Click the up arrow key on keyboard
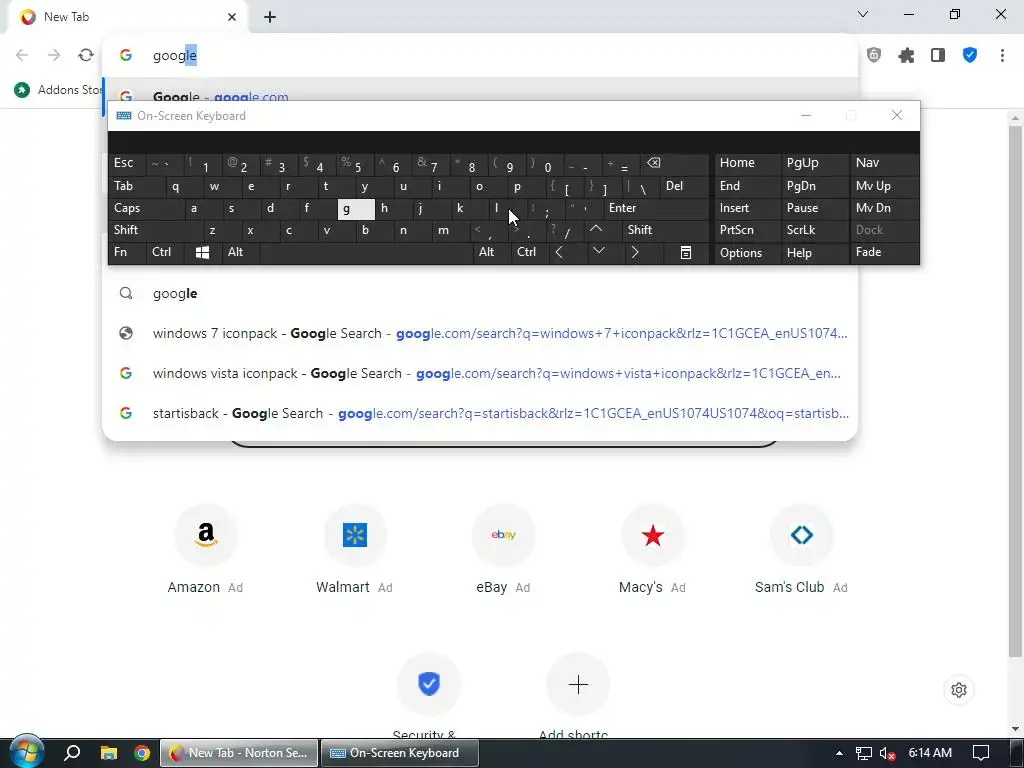 [596, 229]
